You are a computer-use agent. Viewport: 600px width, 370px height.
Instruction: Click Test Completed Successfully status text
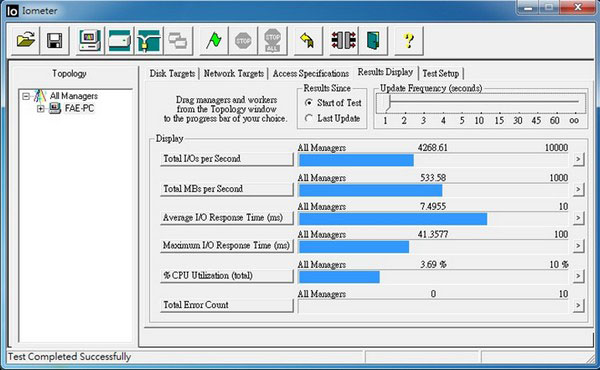click(69, 357)
